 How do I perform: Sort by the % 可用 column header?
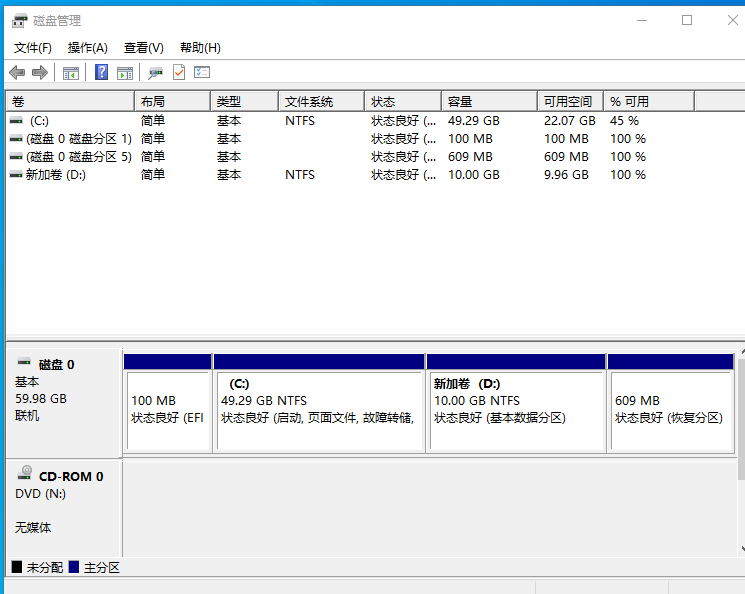649,102
